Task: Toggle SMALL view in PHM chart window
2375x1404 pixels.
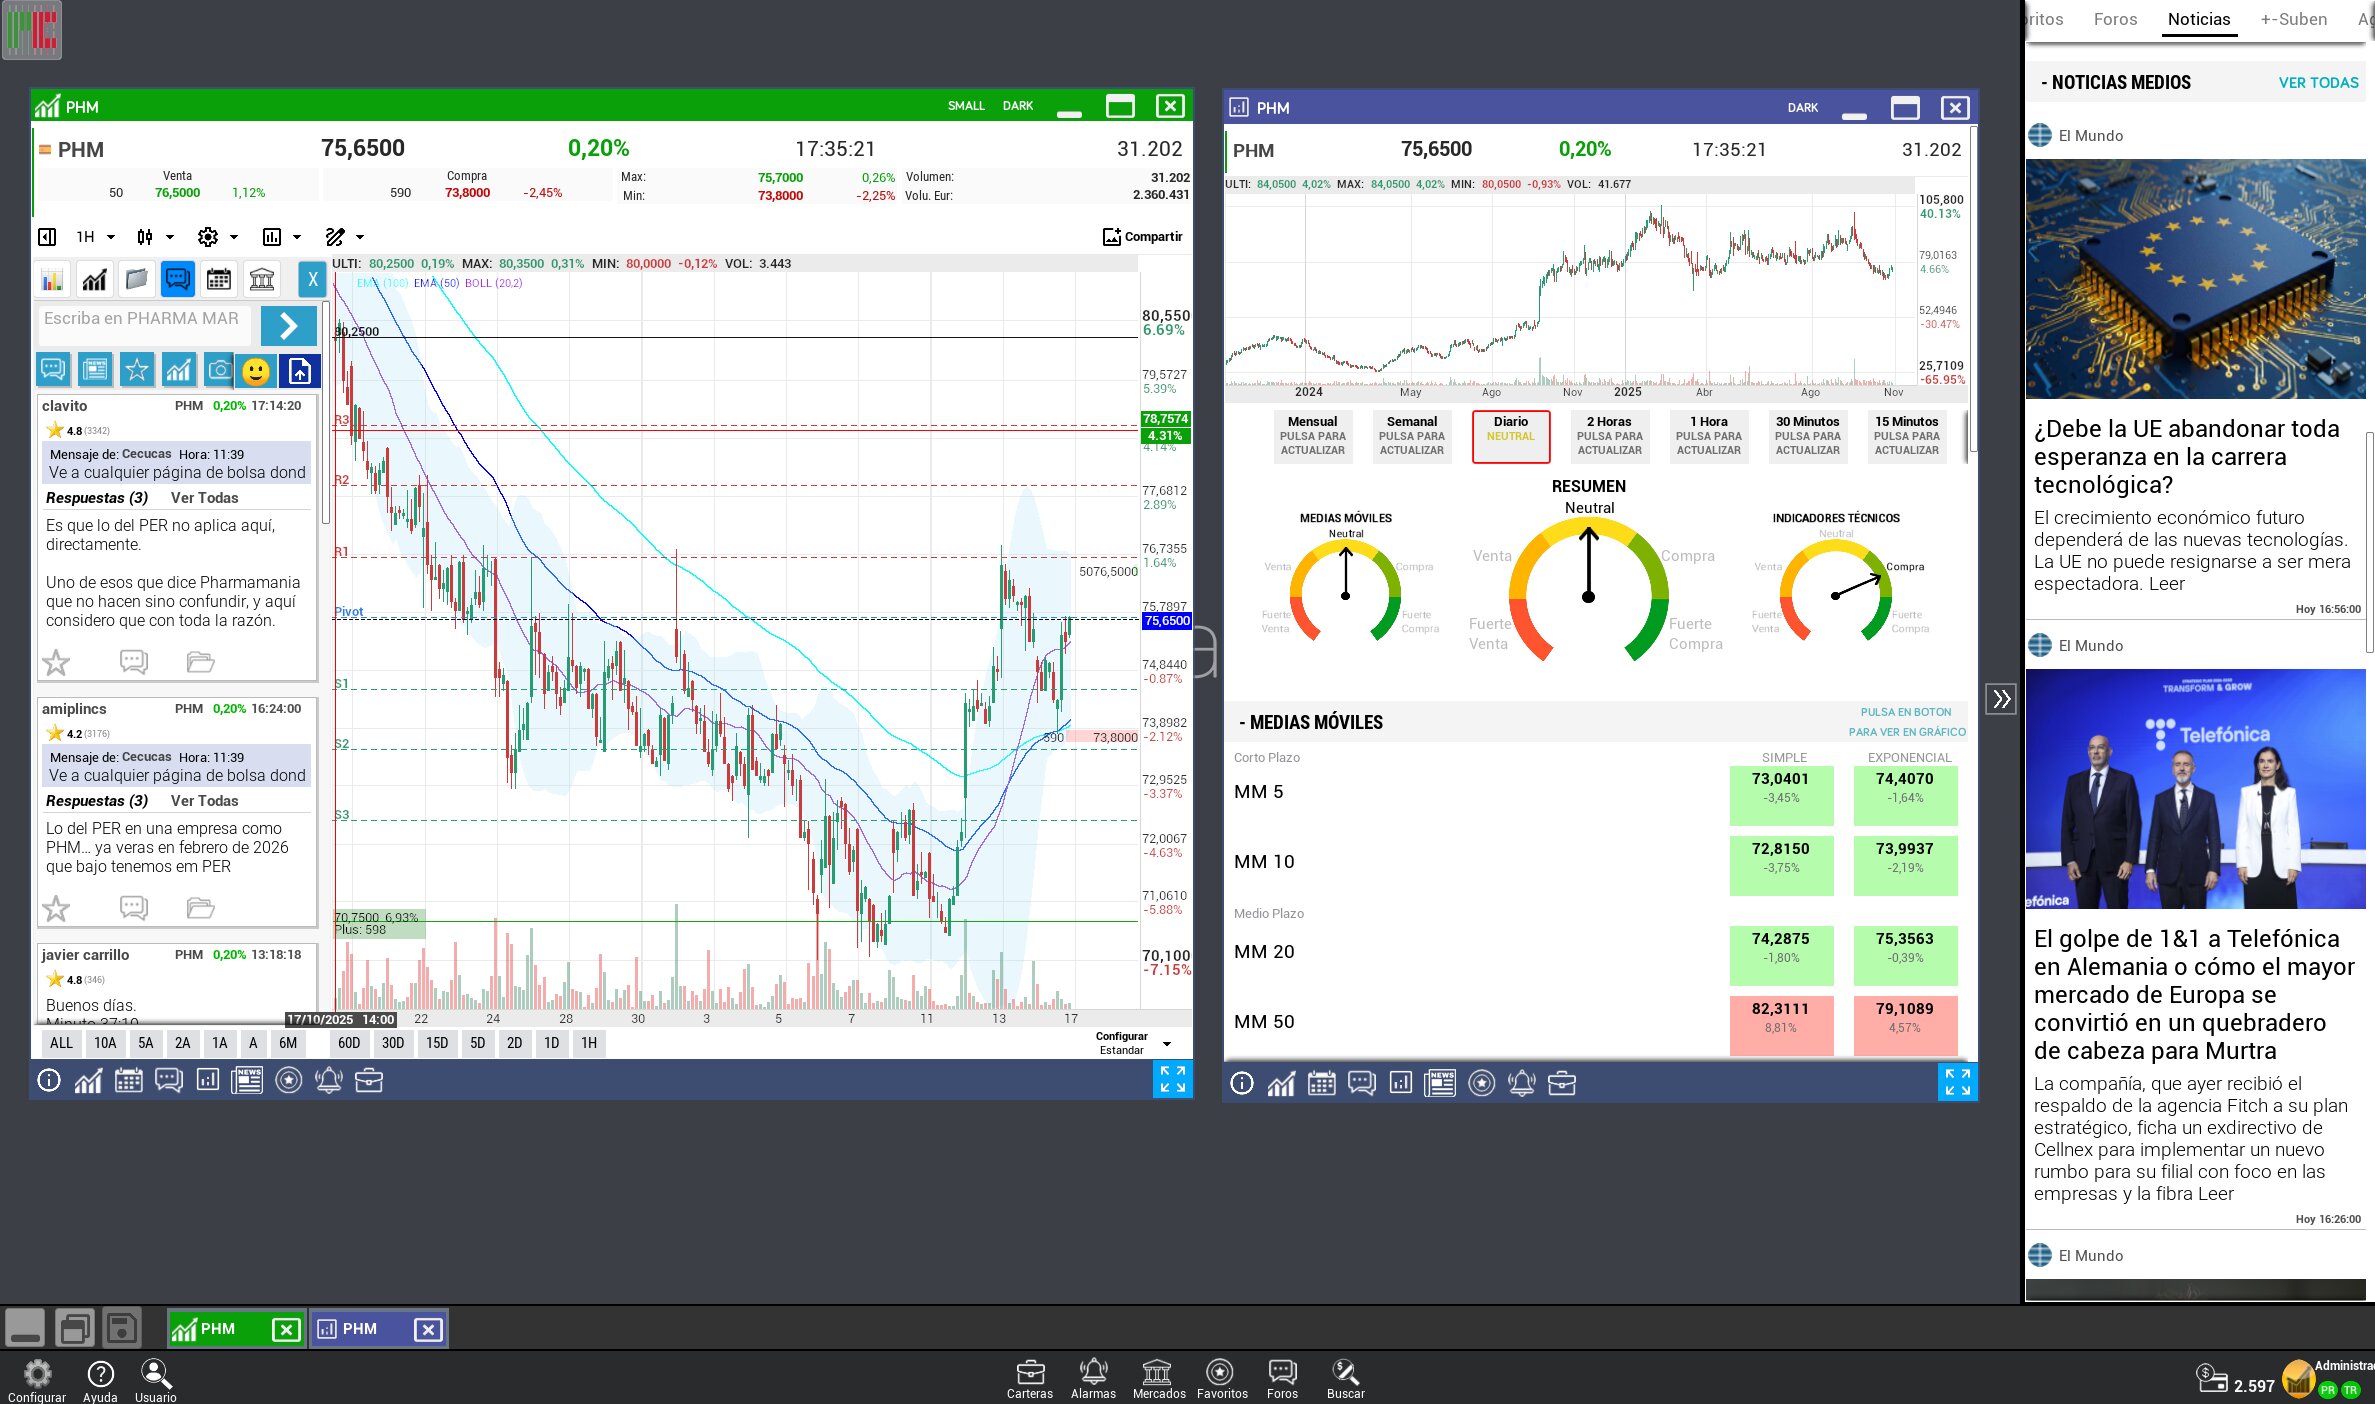Action: (x=965, y=106)
